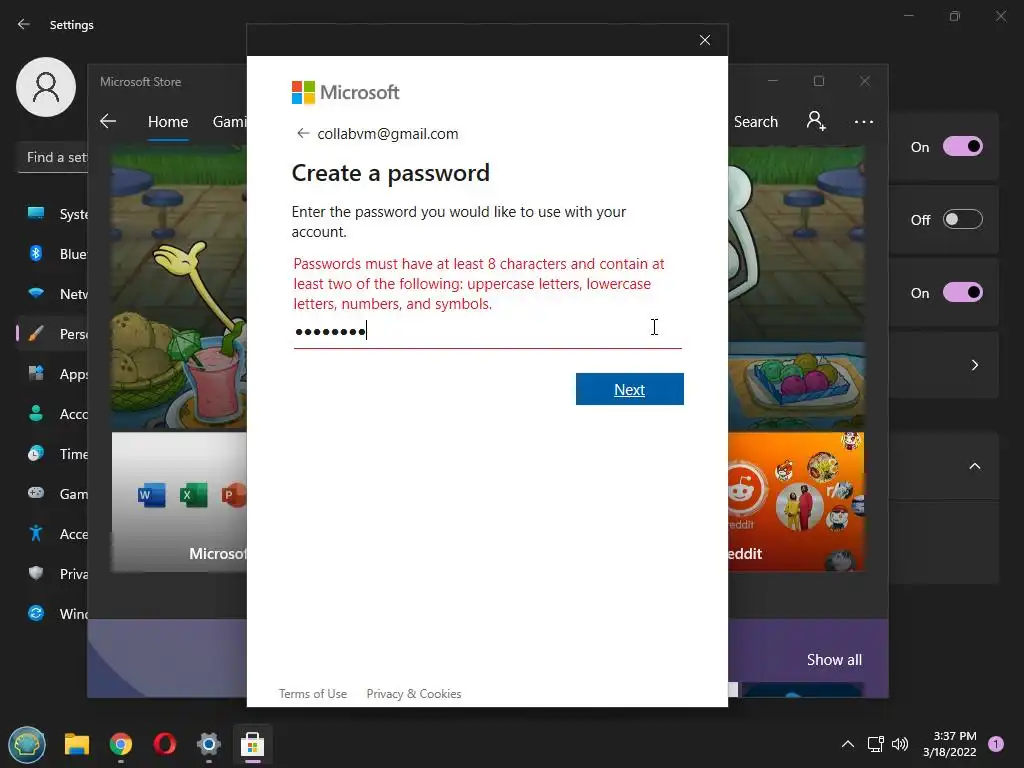Open Personalization settings category
The height and width of the screenshot is (768, 1024).
(x=54, y=334)
